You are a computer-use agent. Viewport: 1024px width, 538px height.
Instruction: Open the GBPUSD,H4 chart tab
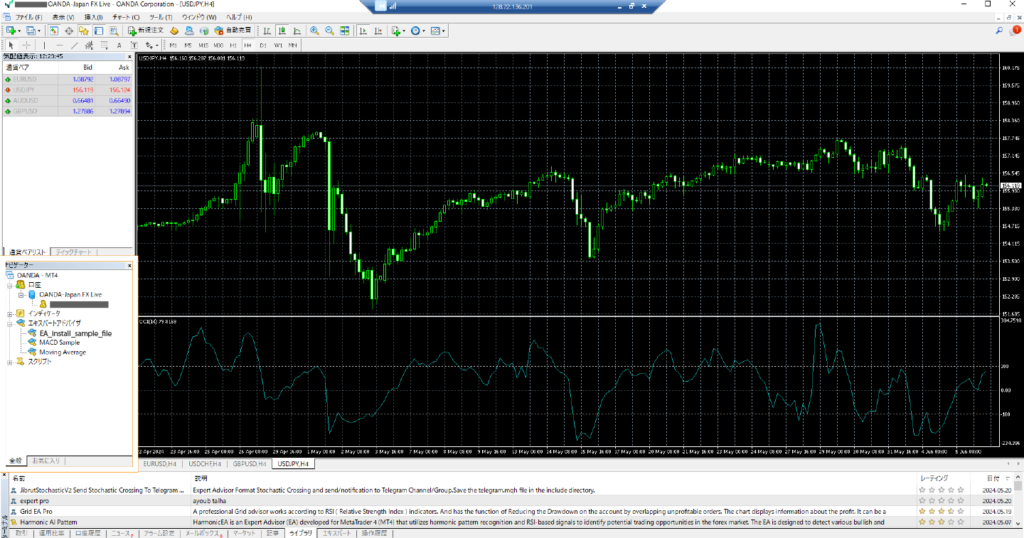(249, 464)
